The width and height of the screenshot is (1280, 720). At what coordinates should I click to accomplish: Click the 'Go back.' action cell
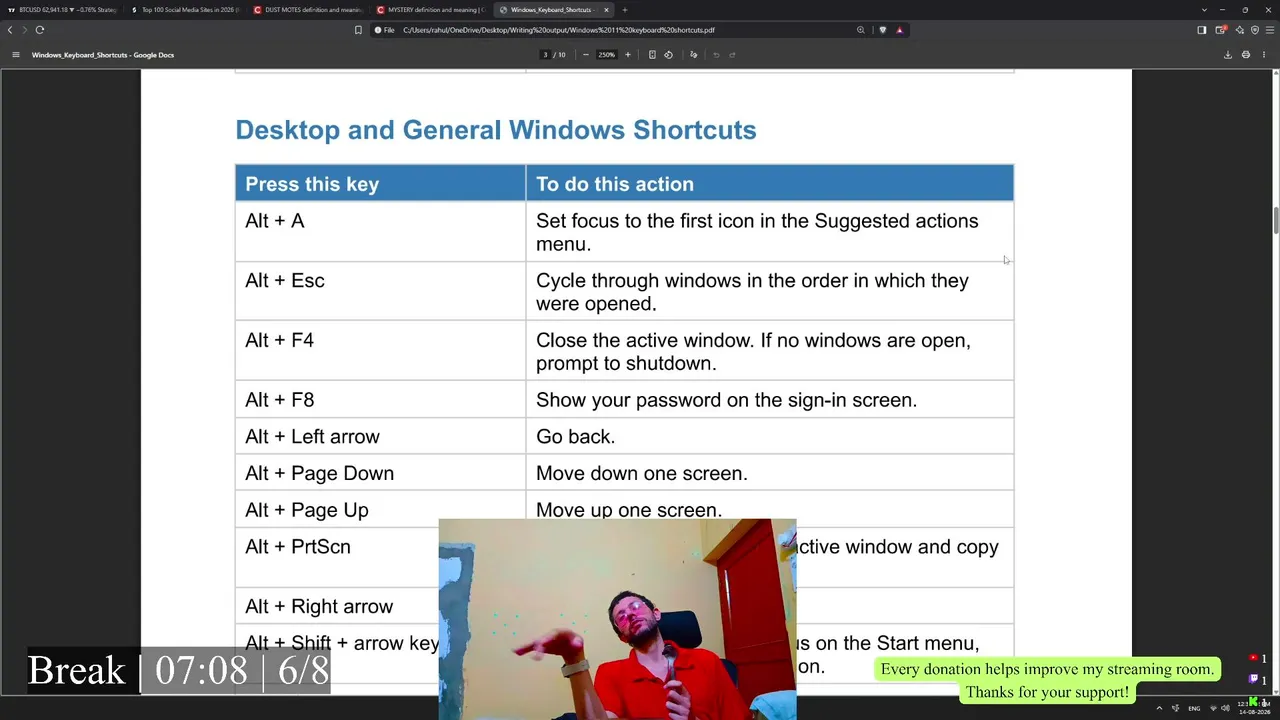769,436
